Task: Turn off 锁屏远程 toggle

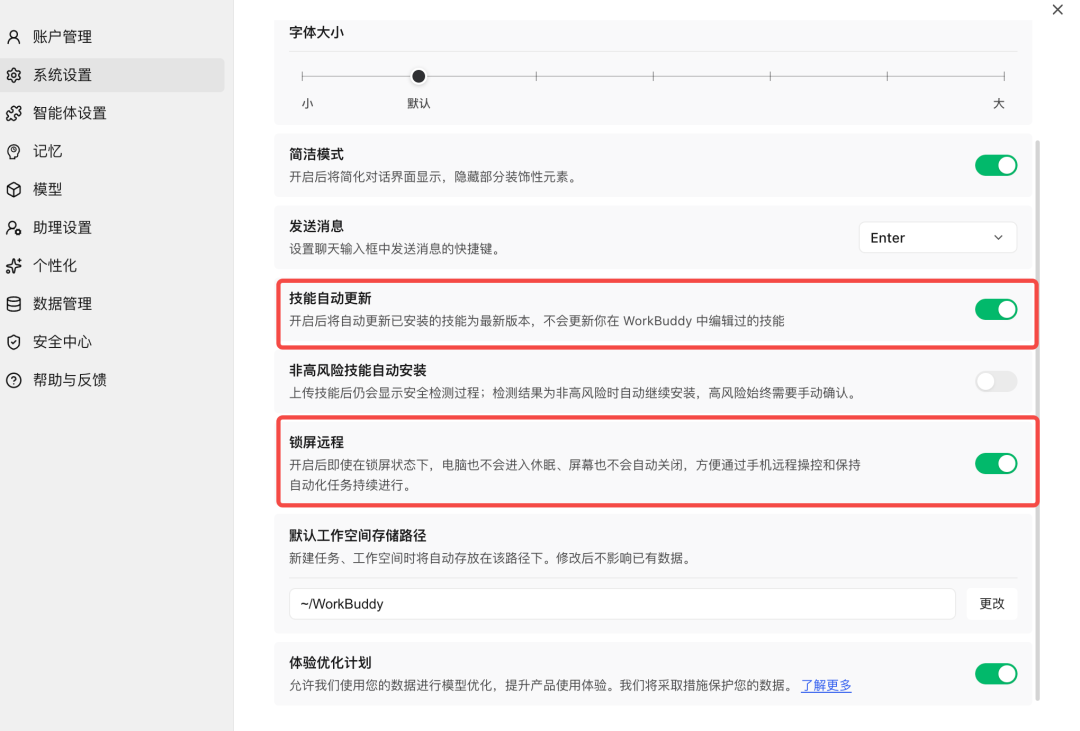Action: [996, 464]
